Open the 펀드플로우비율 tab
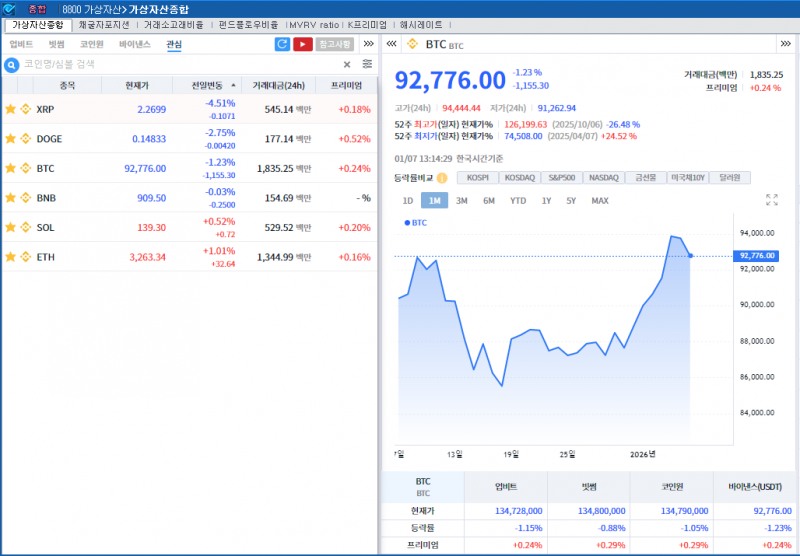The width and height of the screenshot is (800, 556). 248,25
